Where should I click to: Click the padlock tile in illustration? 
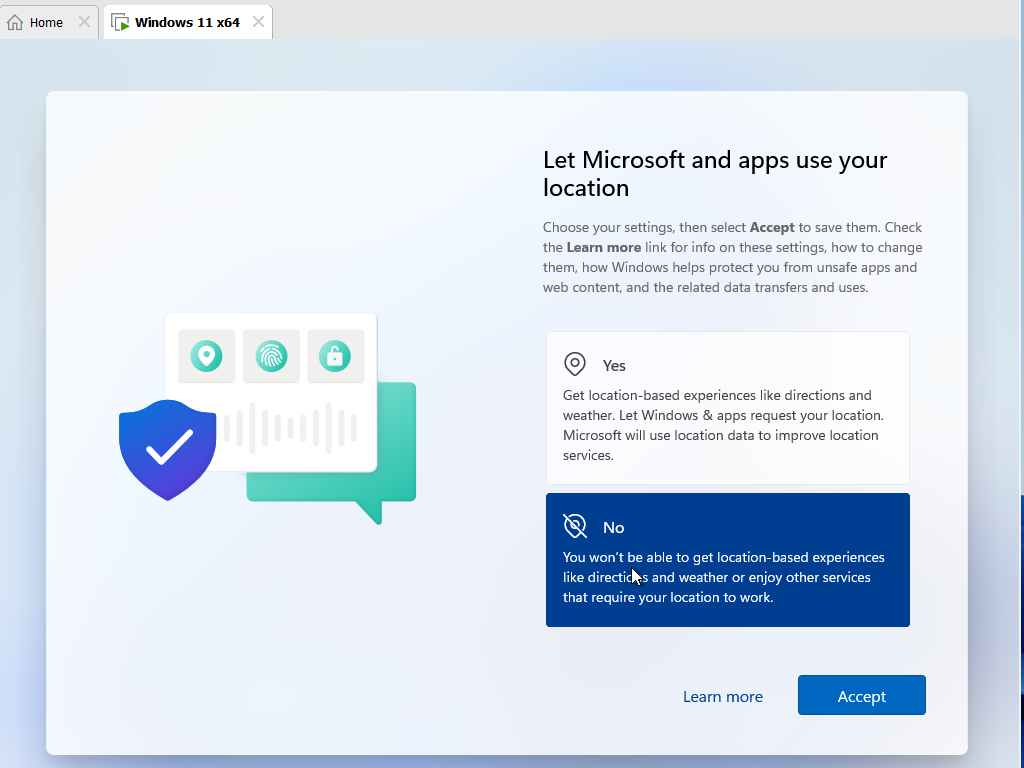pyautogui.click(x=335, y=356)
